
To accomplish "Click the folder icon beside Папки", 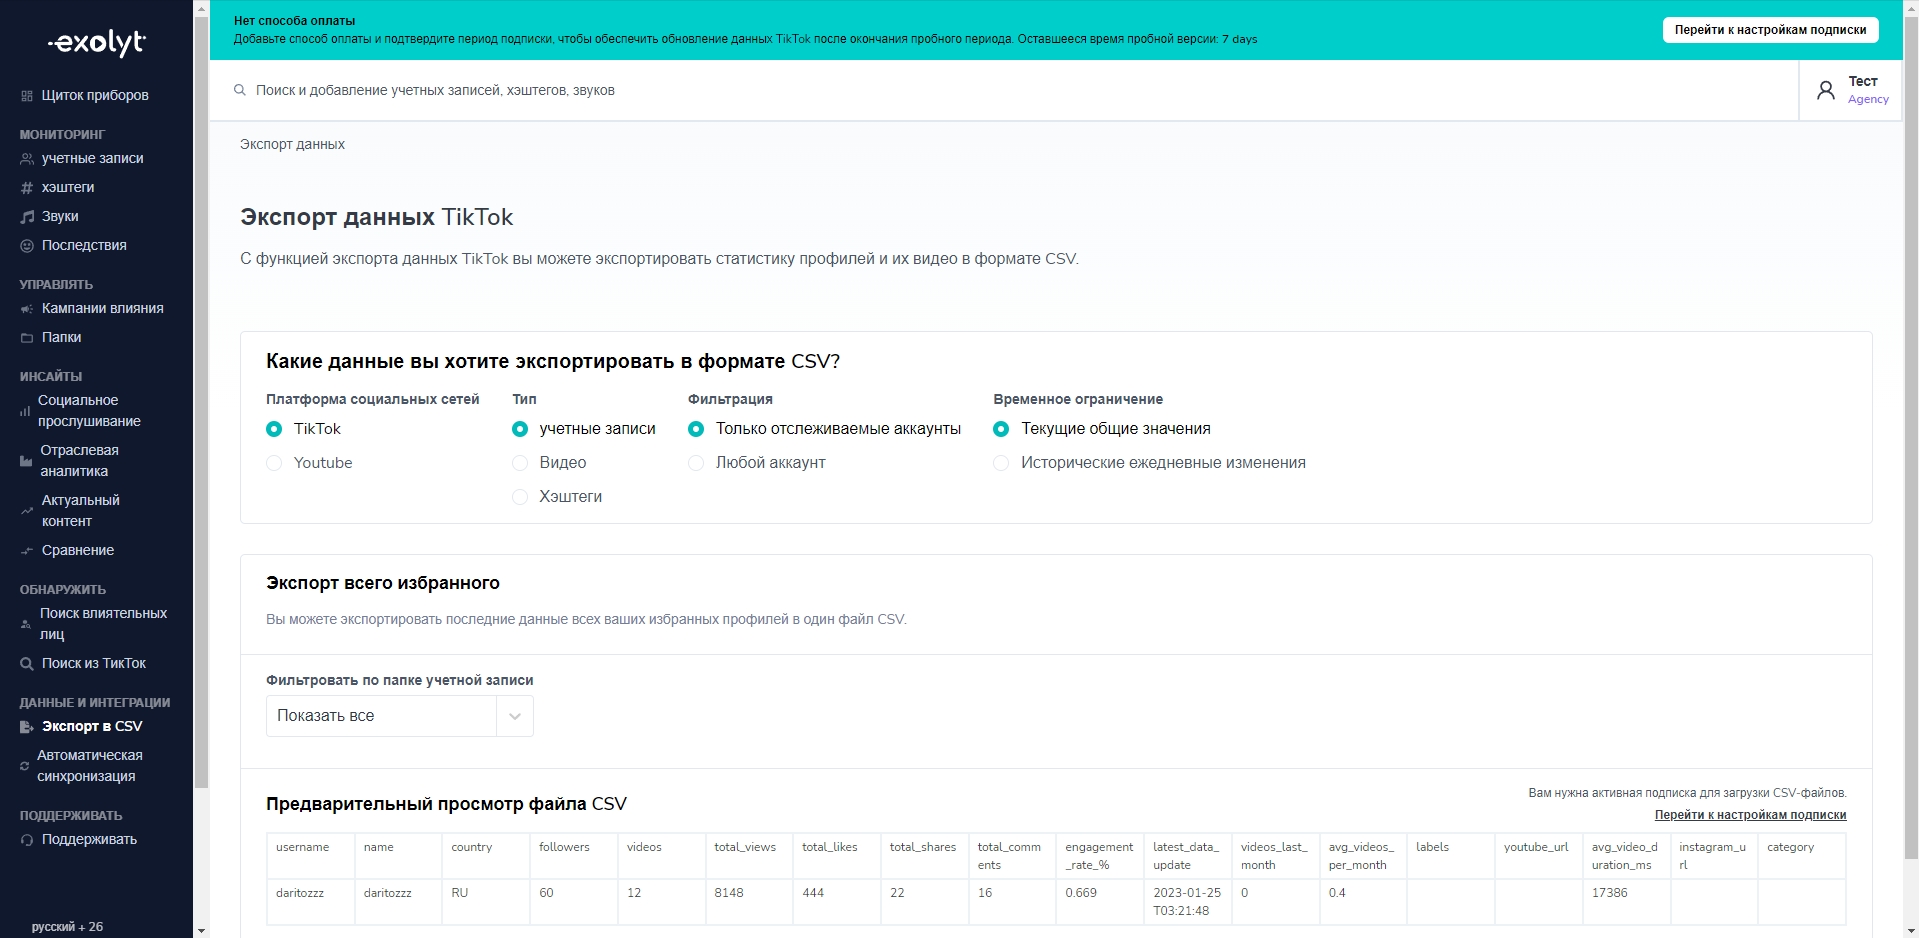I will pyautogui.click(x=27, y=338).
